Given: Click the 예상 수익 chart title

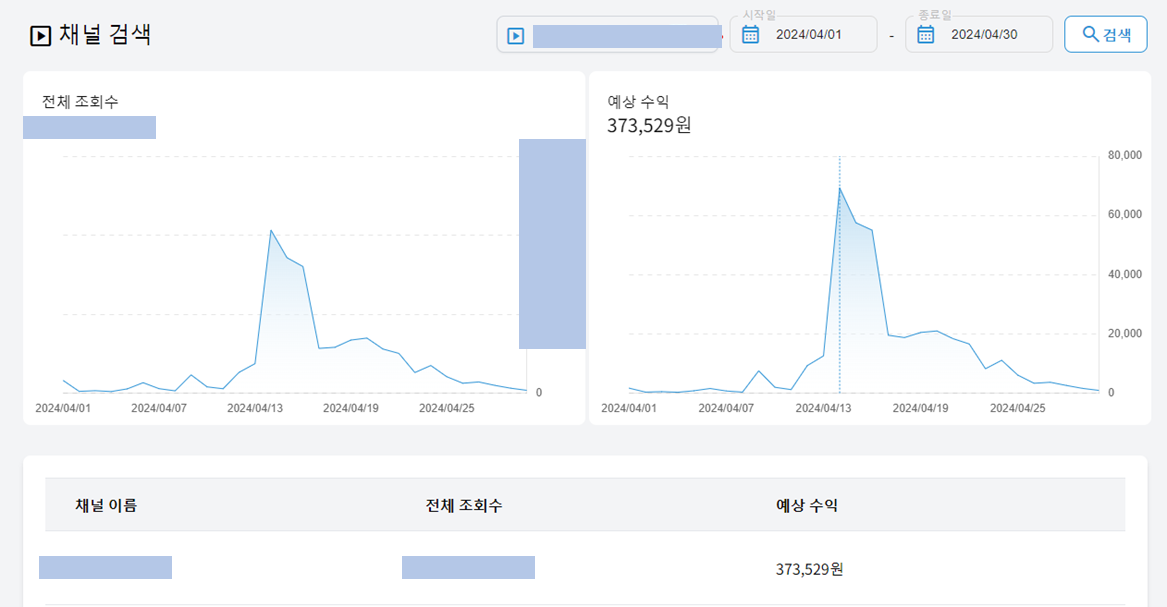Looking at the screenshot, I should pos(638,102).
